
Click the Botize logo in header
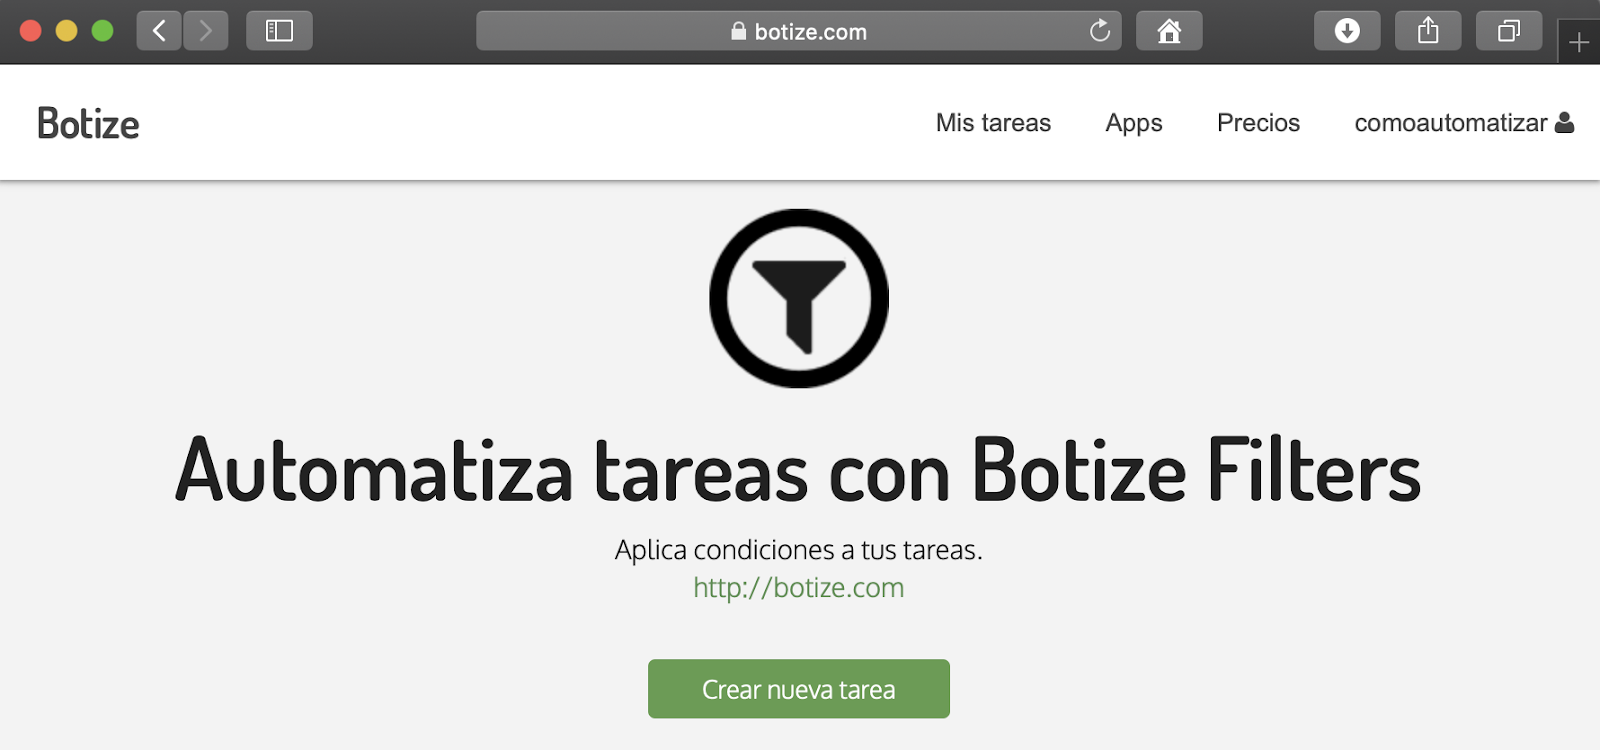tap(88, 124)
